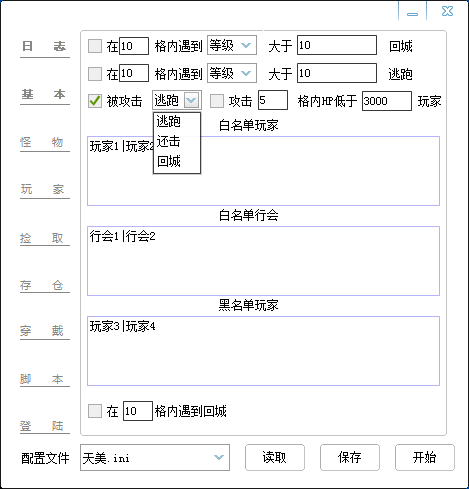Image resolution: width=469 pixels, height=489 pixels.
Task: Focus the 黑名单玩家 text box
Action: 263,351
